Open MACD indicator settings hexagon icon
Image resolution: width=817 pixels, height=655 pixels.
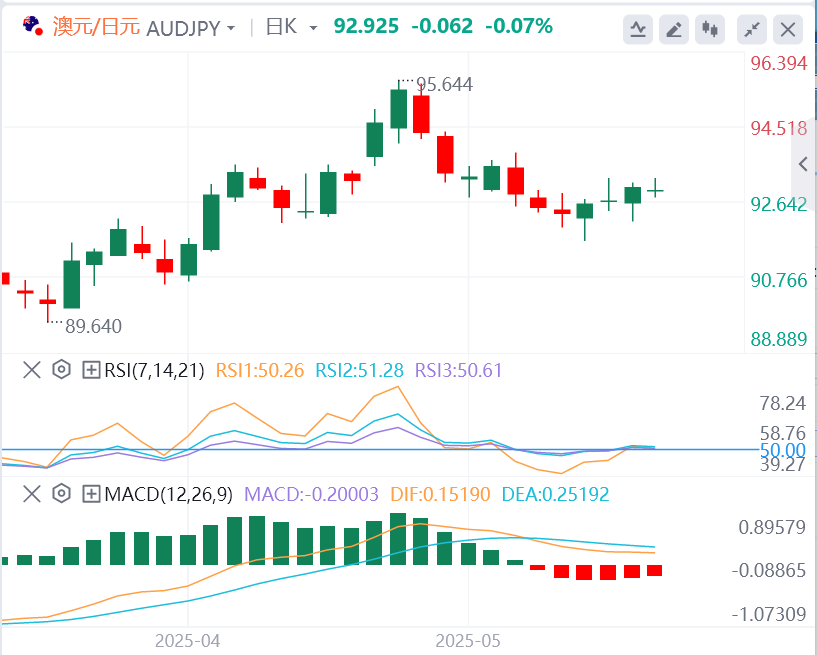[61, 493]
